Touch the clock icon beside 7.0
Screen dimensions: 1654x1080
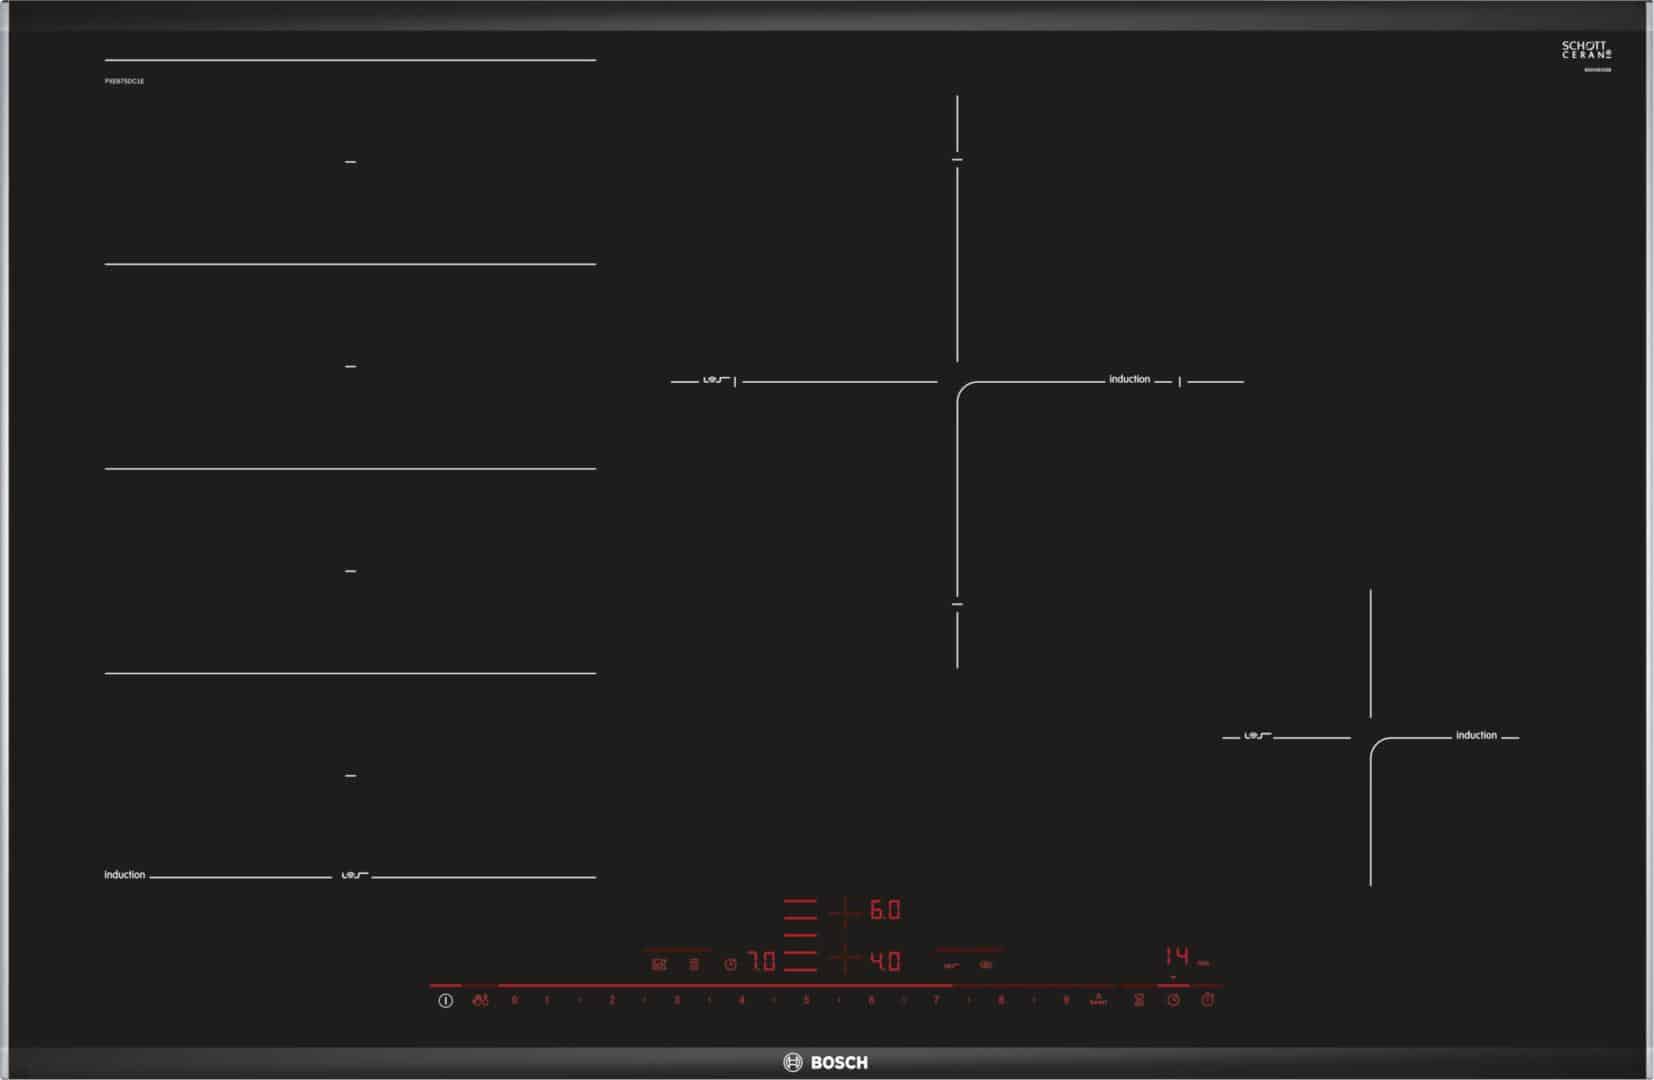click(730, 964)
